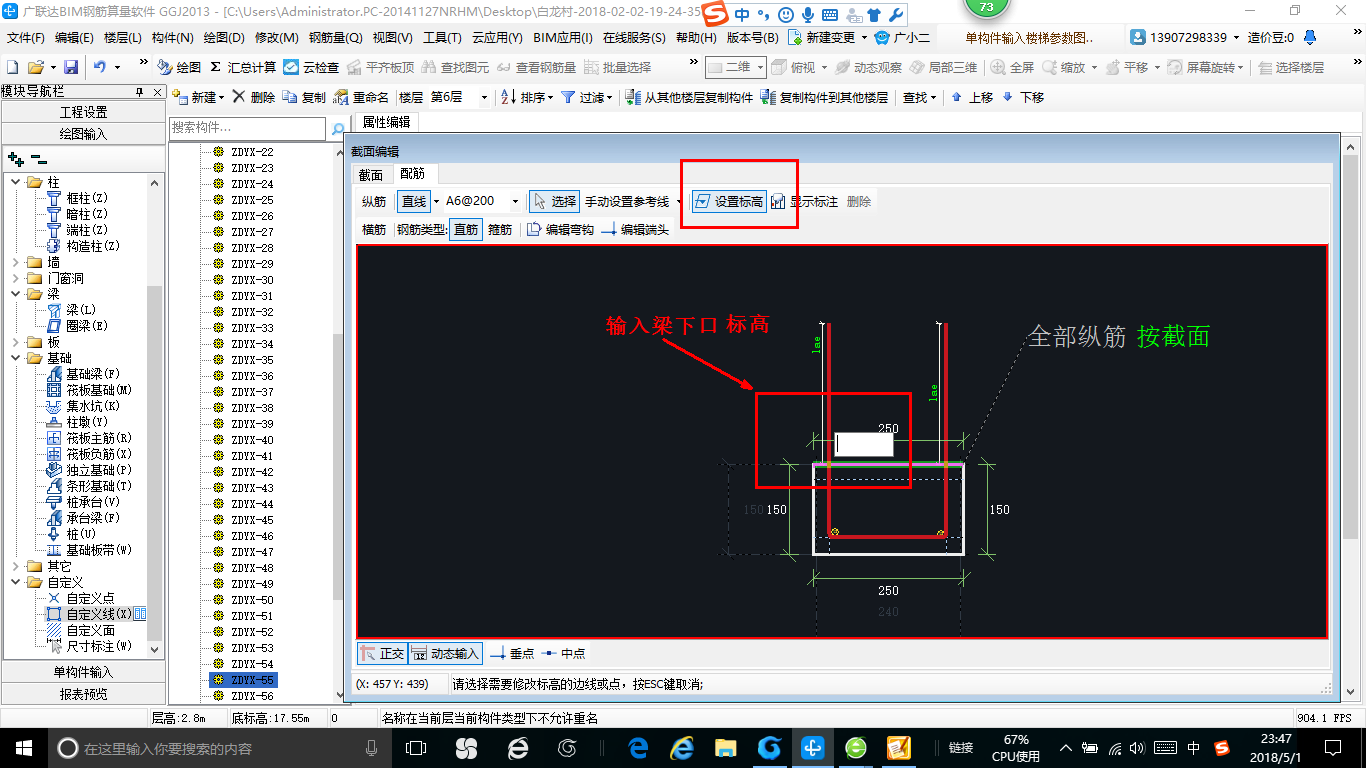
Task: Open the 文件(F) menu
Action: (x=26, y=37)
